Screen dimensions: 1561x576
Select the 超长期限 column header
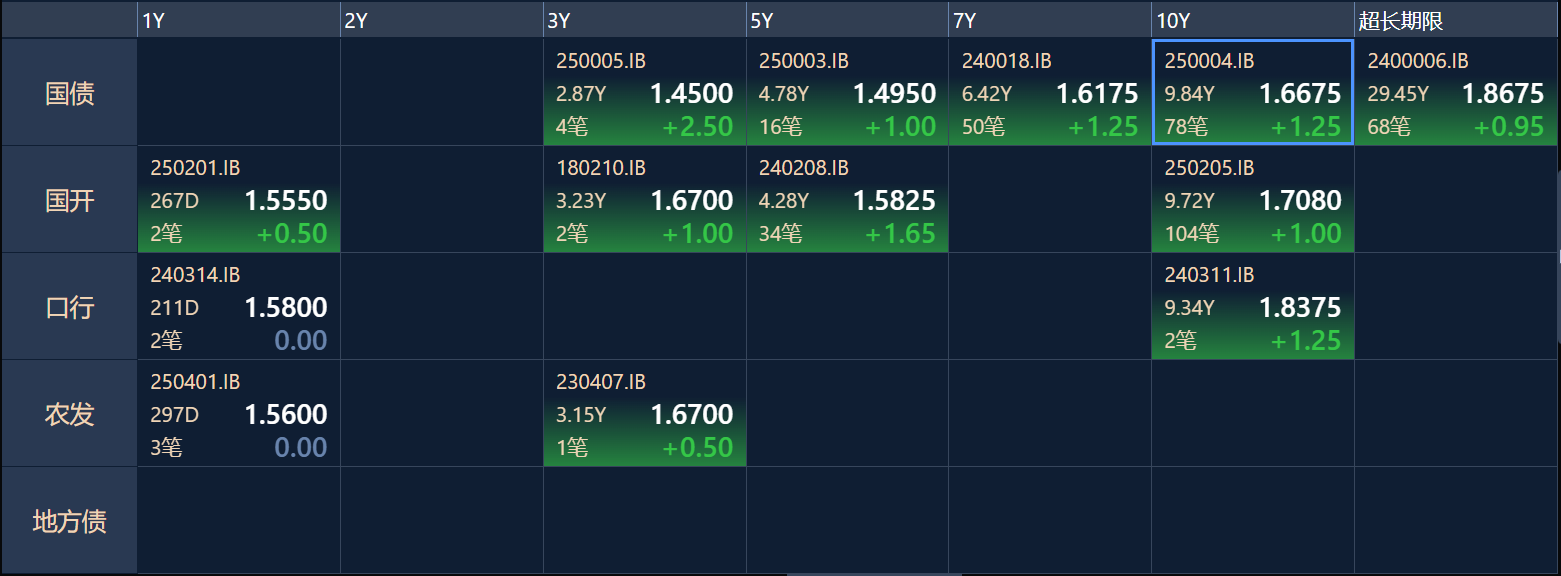(1455, 20)
